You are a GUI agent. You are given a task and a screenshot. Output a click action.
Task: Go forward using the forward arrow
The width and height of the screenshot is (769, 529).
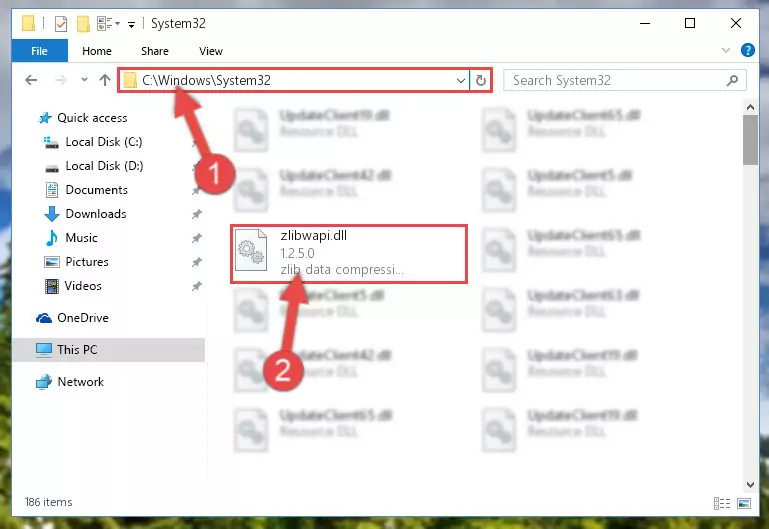61,80
